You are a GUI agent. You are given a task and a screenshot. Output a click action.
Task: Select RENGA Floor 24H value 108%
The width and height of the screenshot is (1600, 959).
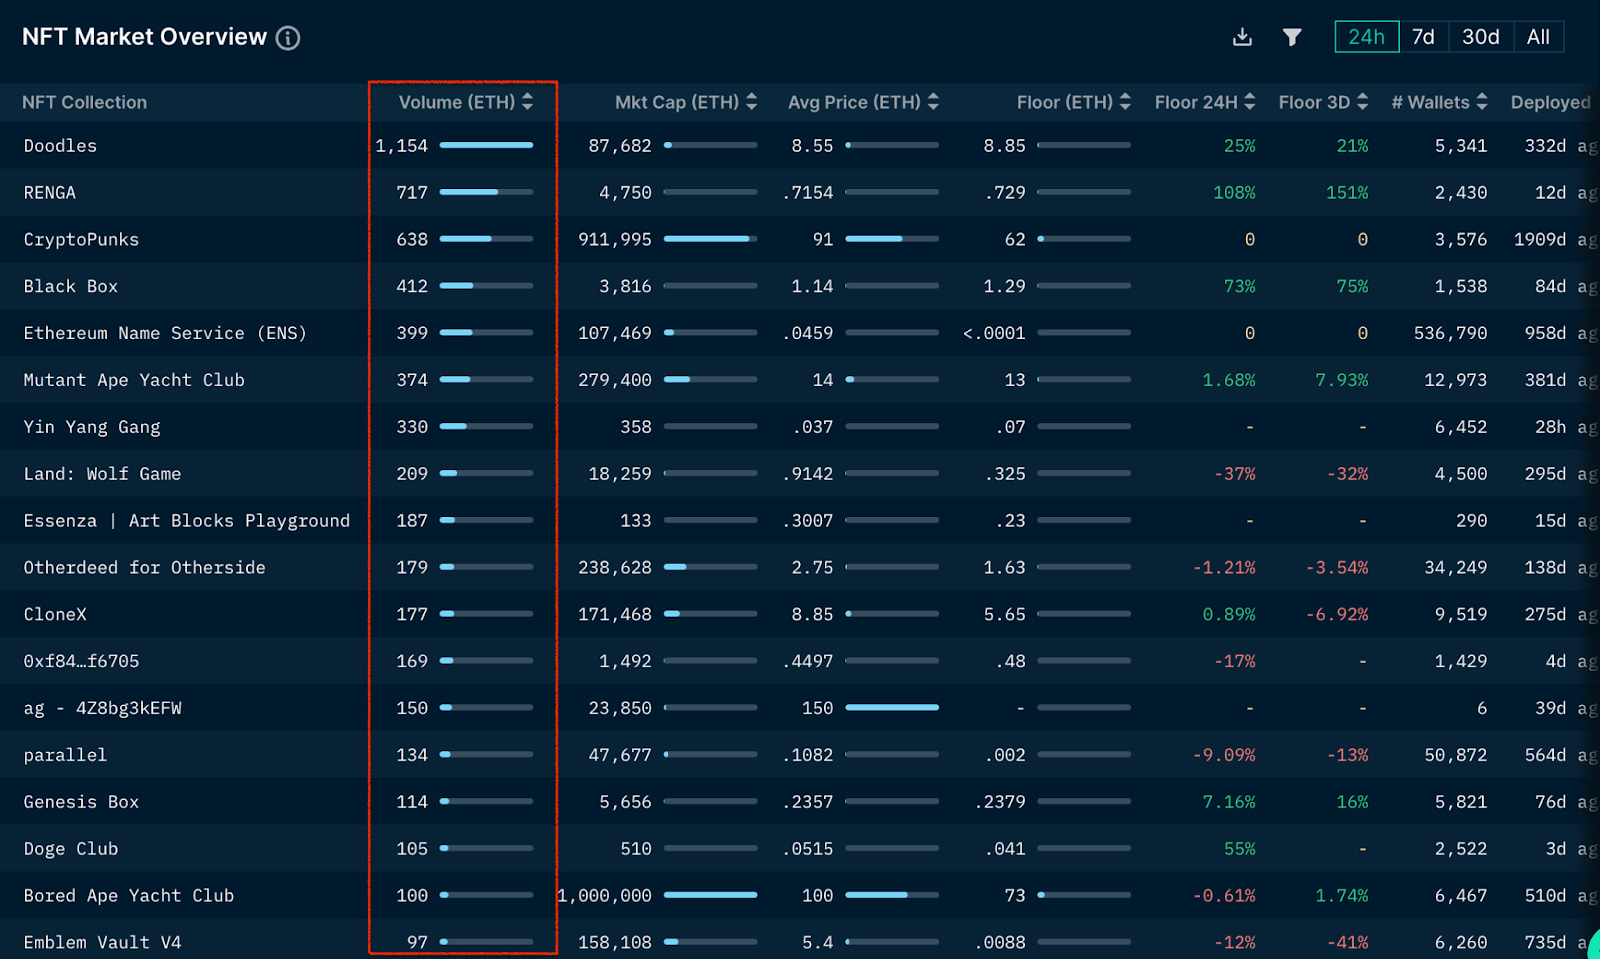1234,193
